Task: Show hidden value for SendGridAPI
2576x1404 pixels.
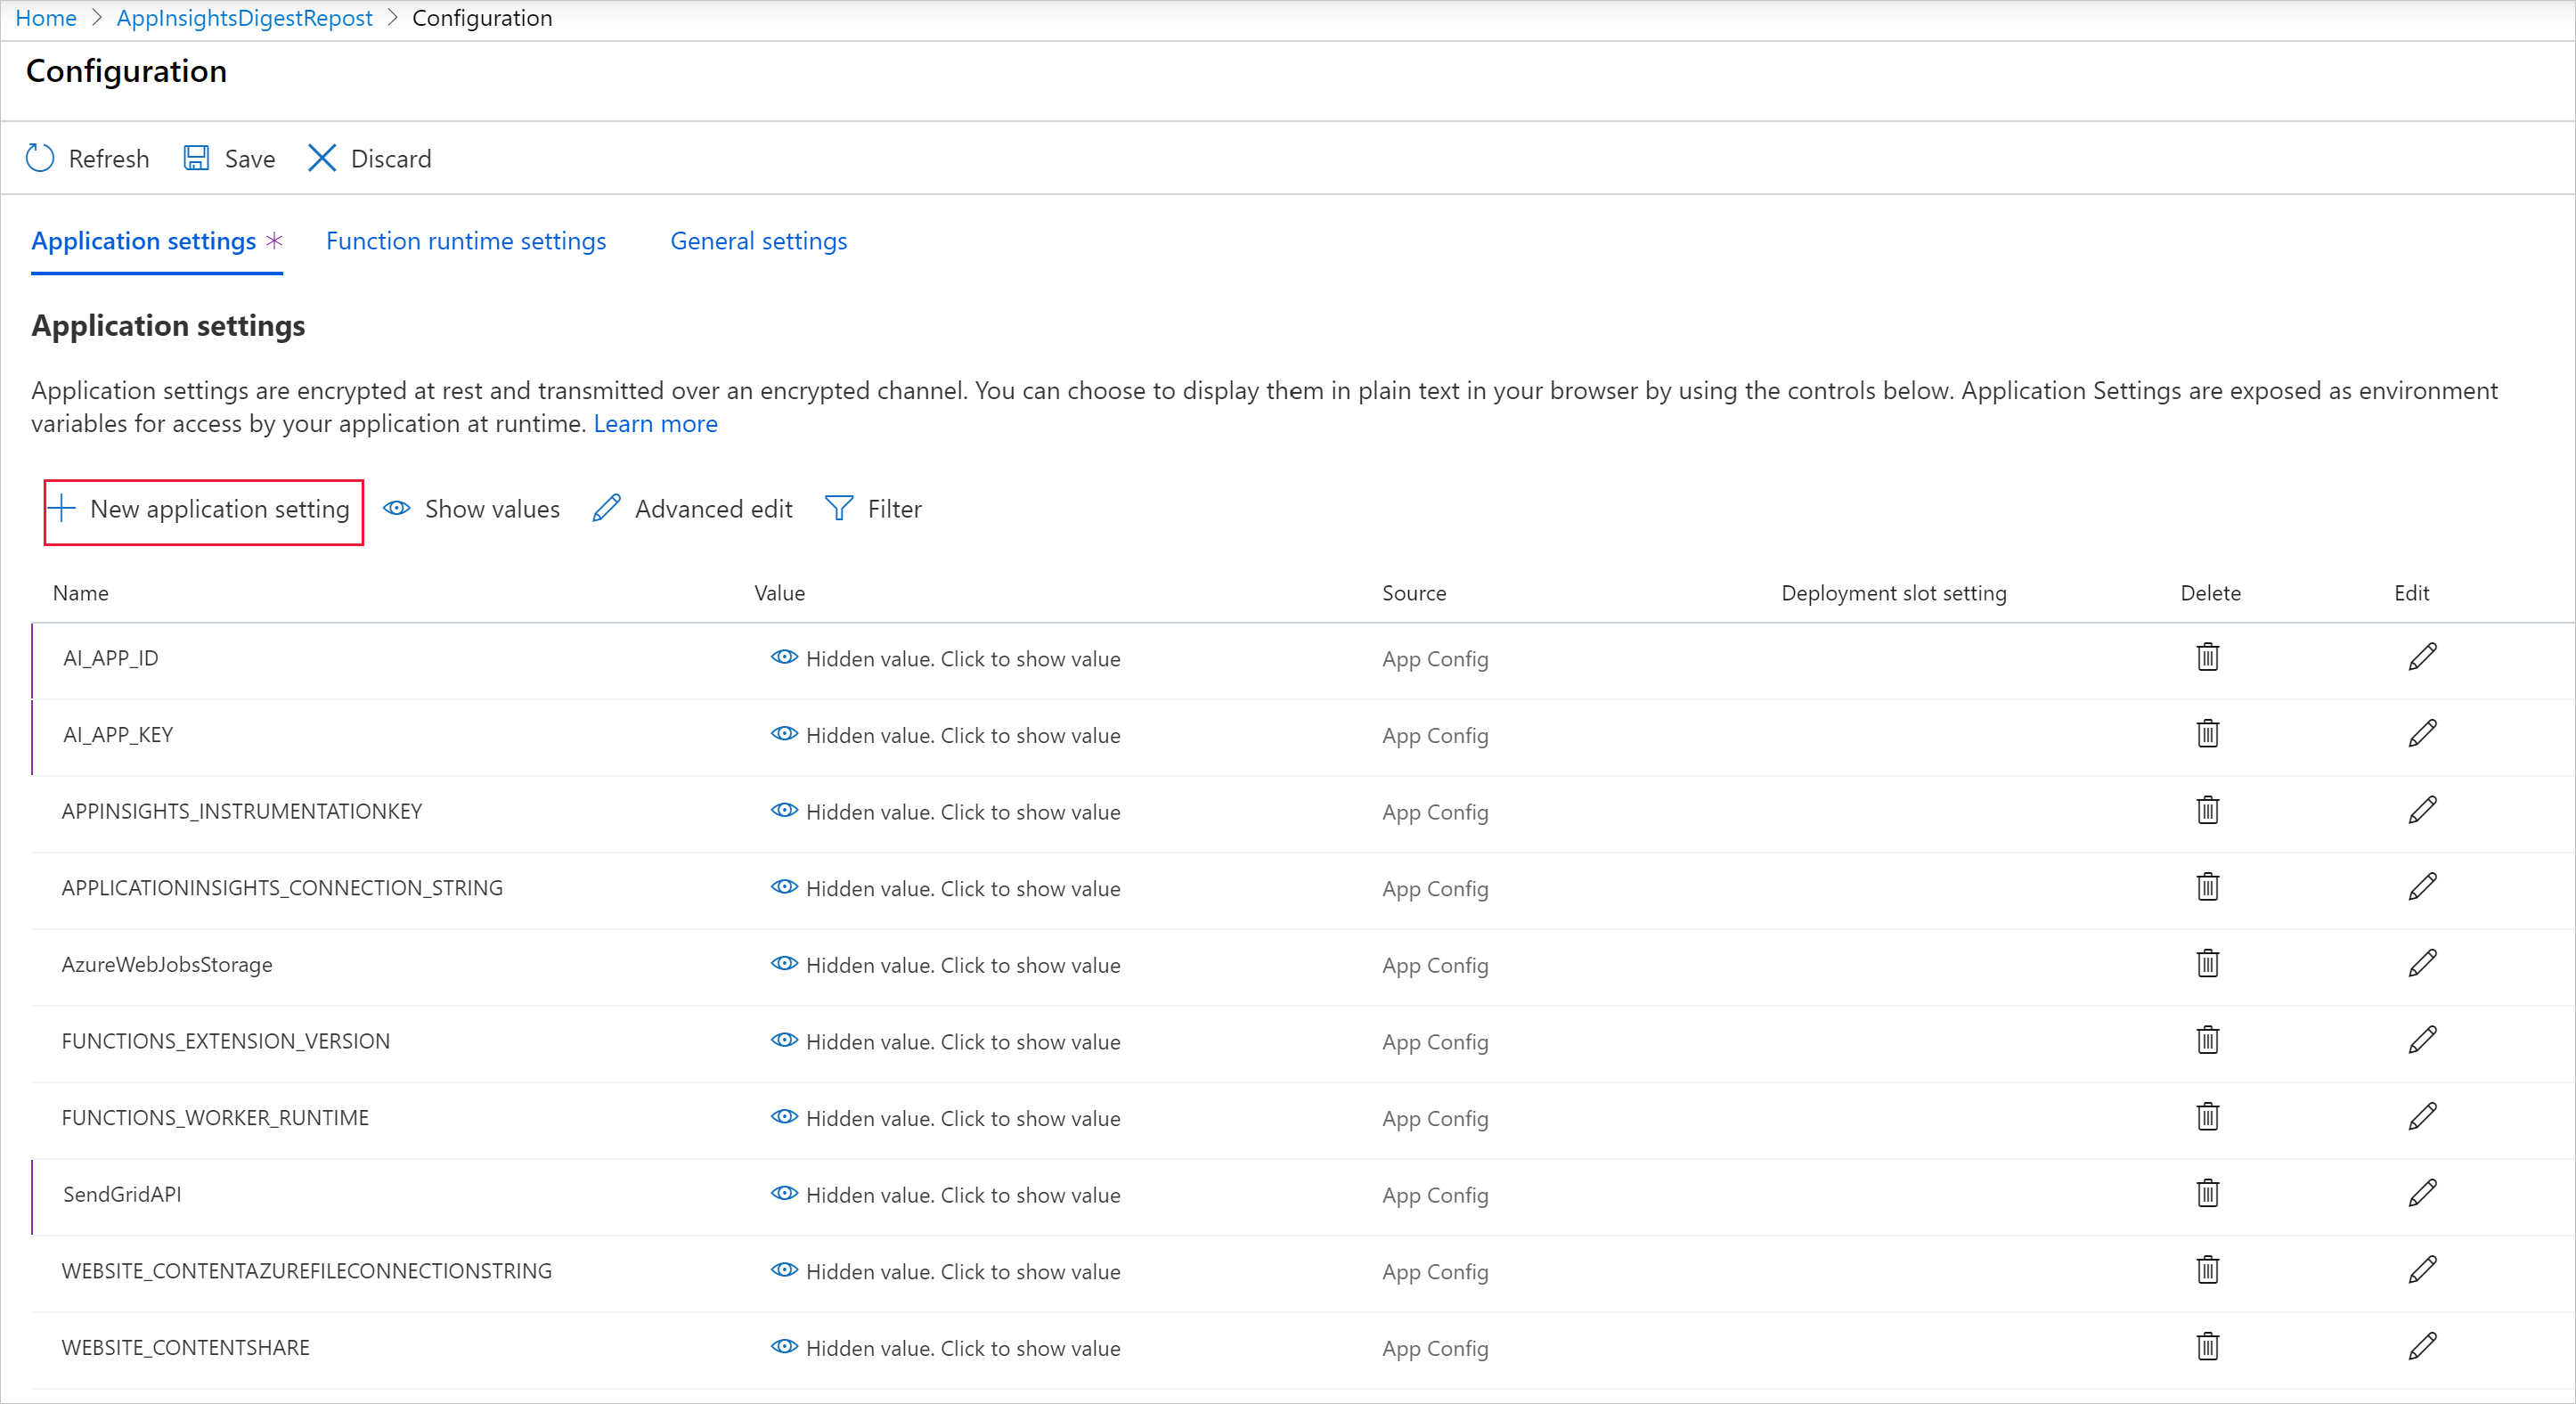Action: [x=945, y=1194]
